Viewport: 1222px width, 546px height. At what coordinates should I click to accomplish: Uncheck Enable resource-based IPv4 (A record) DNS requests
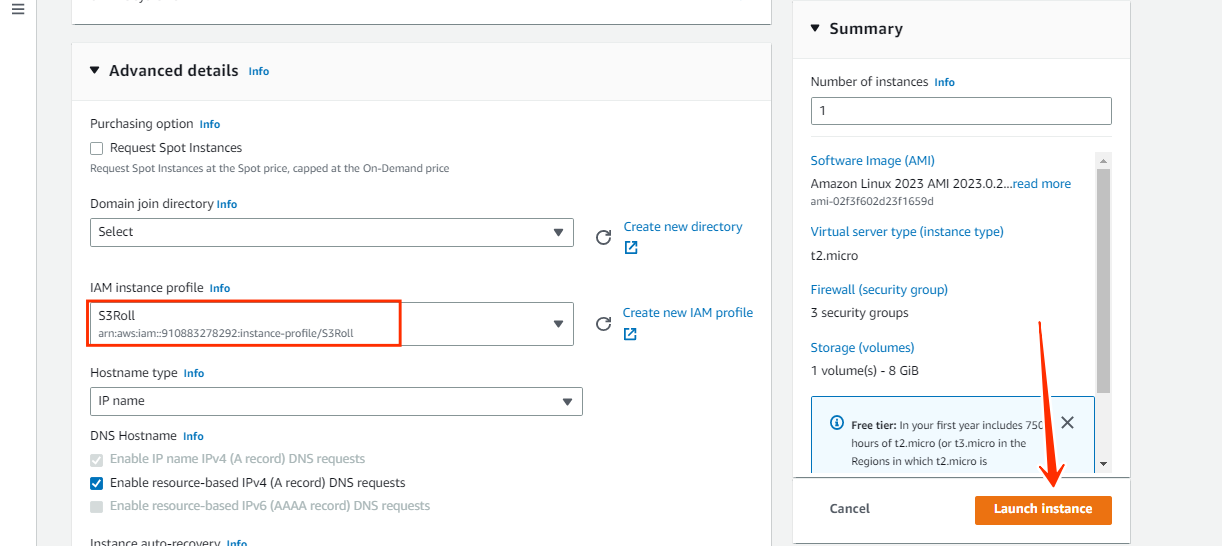click(x=97, y=483)
